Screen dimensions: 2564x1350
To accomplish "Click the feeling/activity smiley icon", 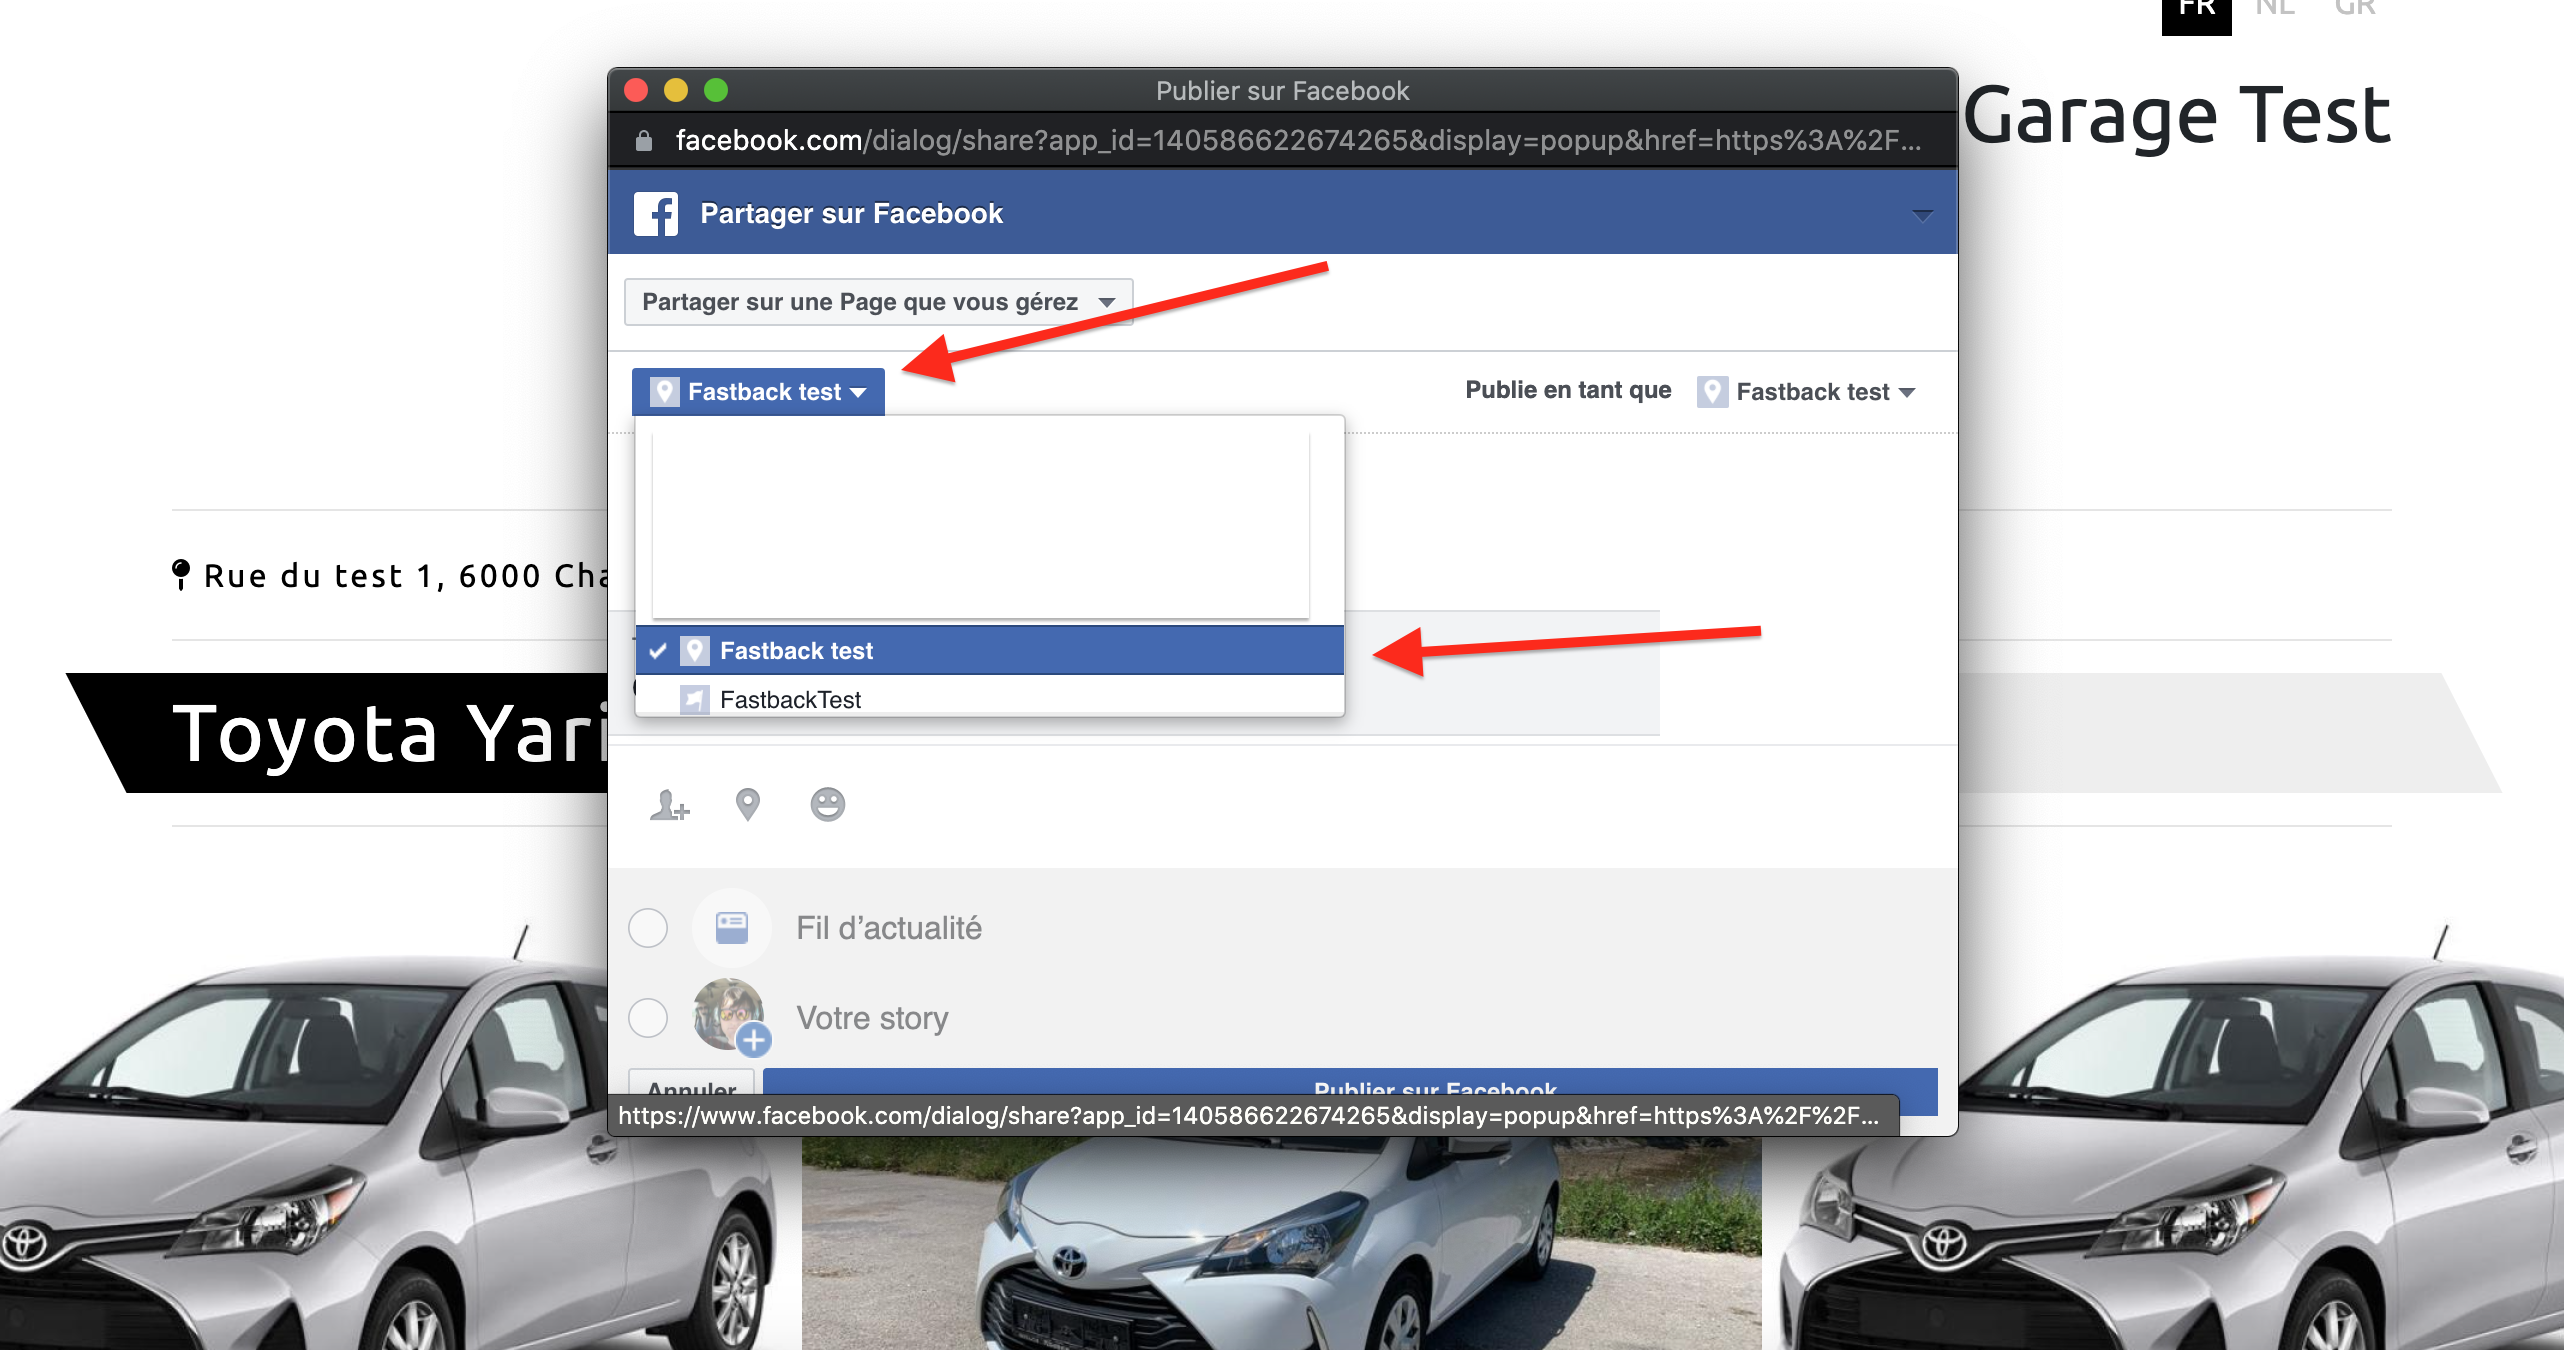I will [827, 805].
